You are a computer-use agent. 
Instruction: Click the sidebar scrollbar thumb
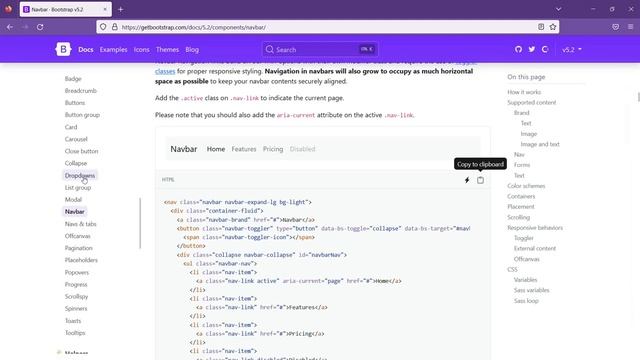(x=140, y=223)
